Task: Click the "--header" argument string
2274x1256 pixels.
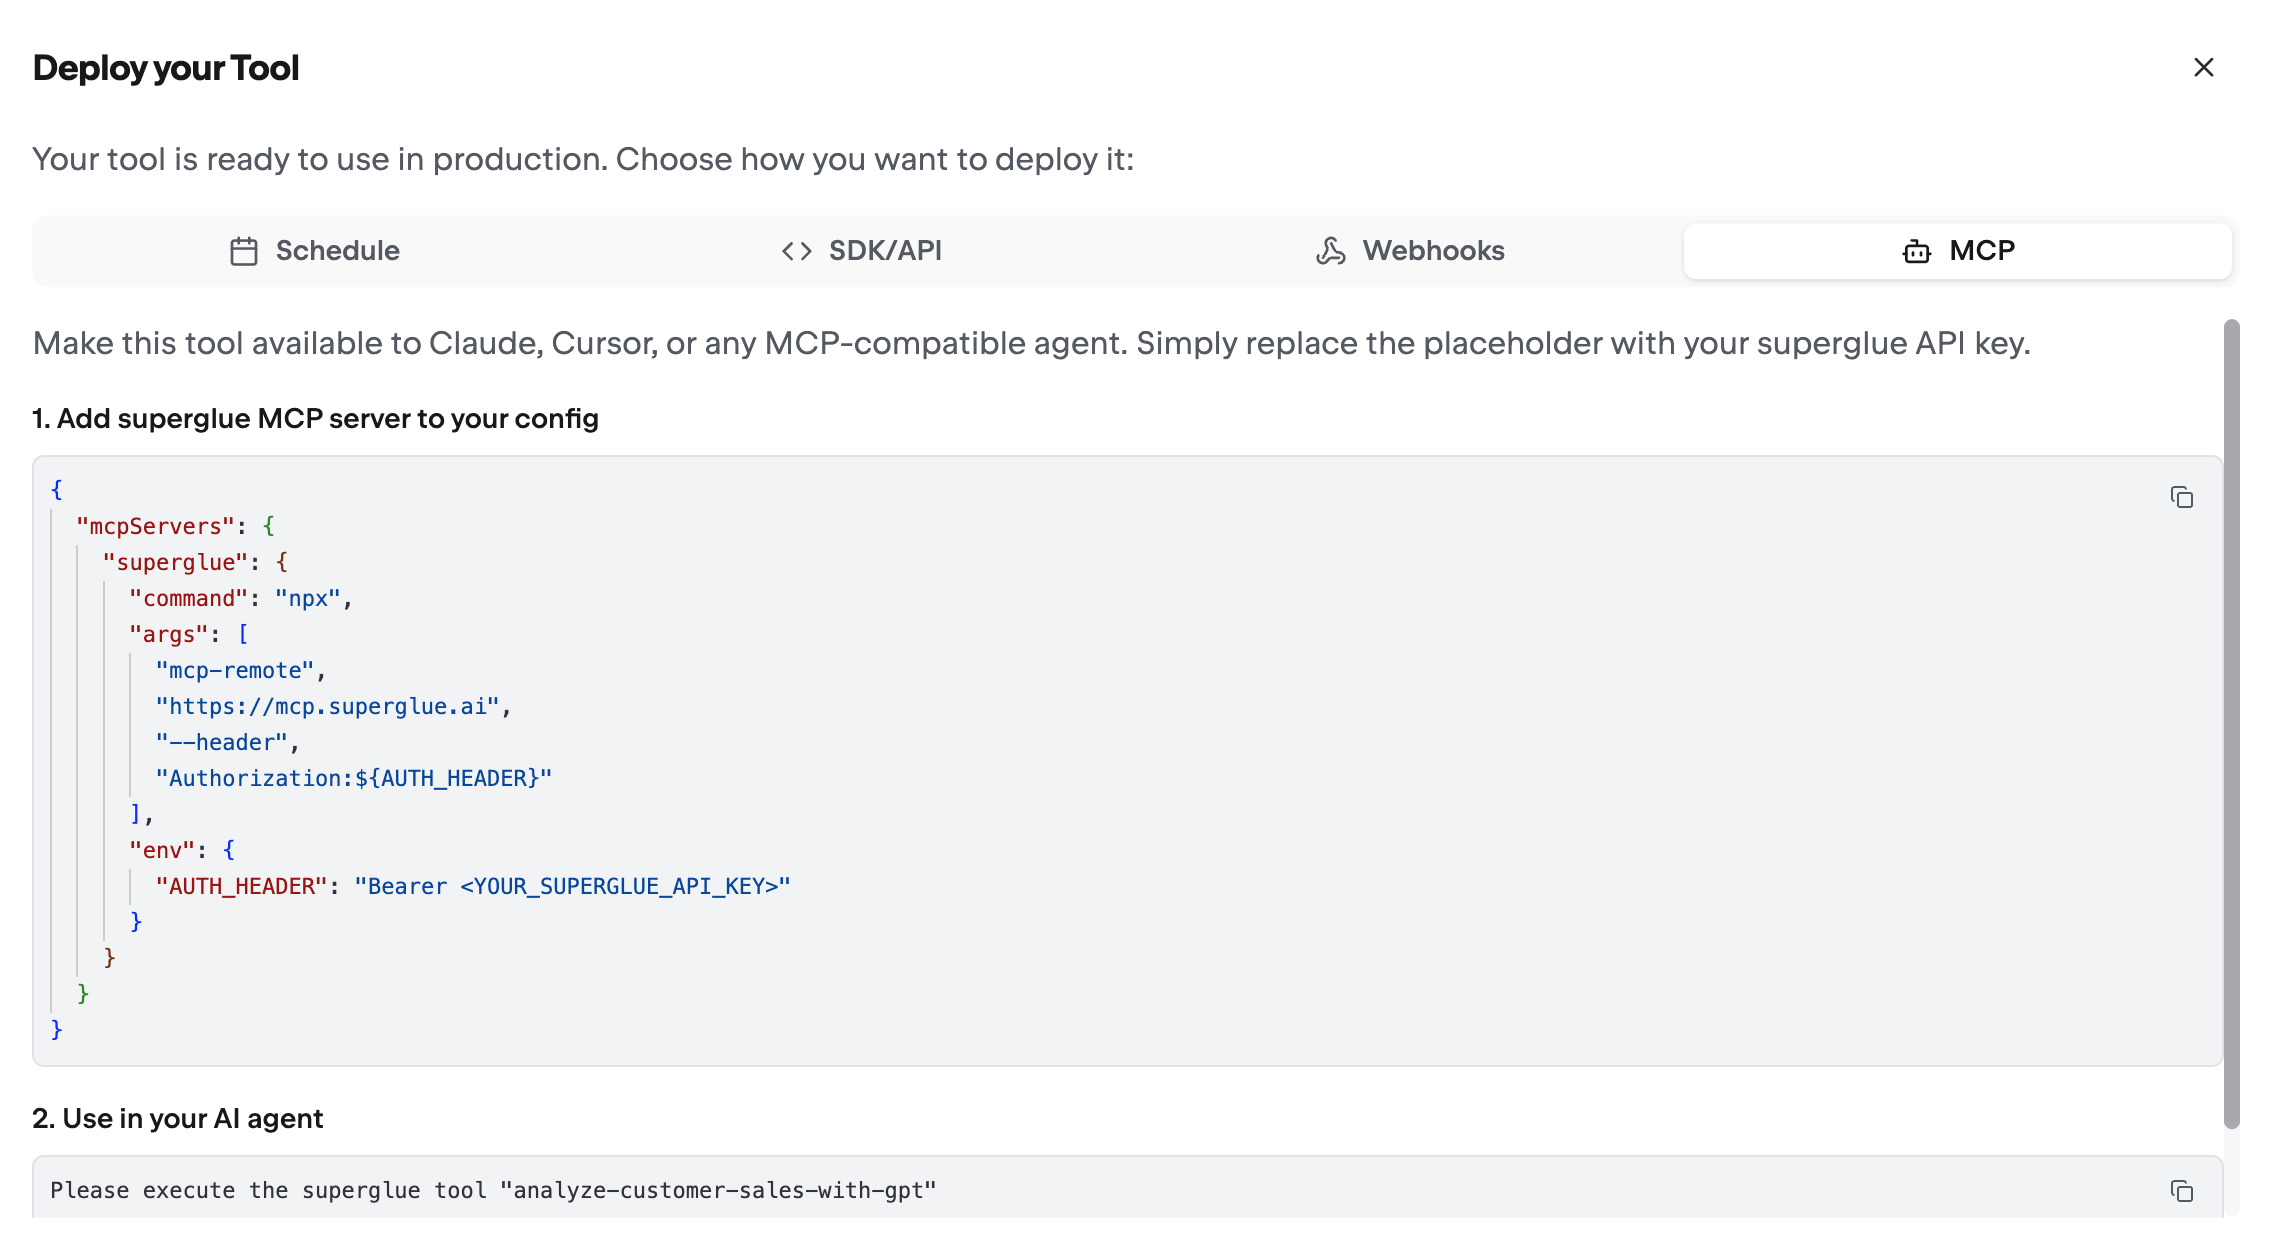Action: coord(222,742)
